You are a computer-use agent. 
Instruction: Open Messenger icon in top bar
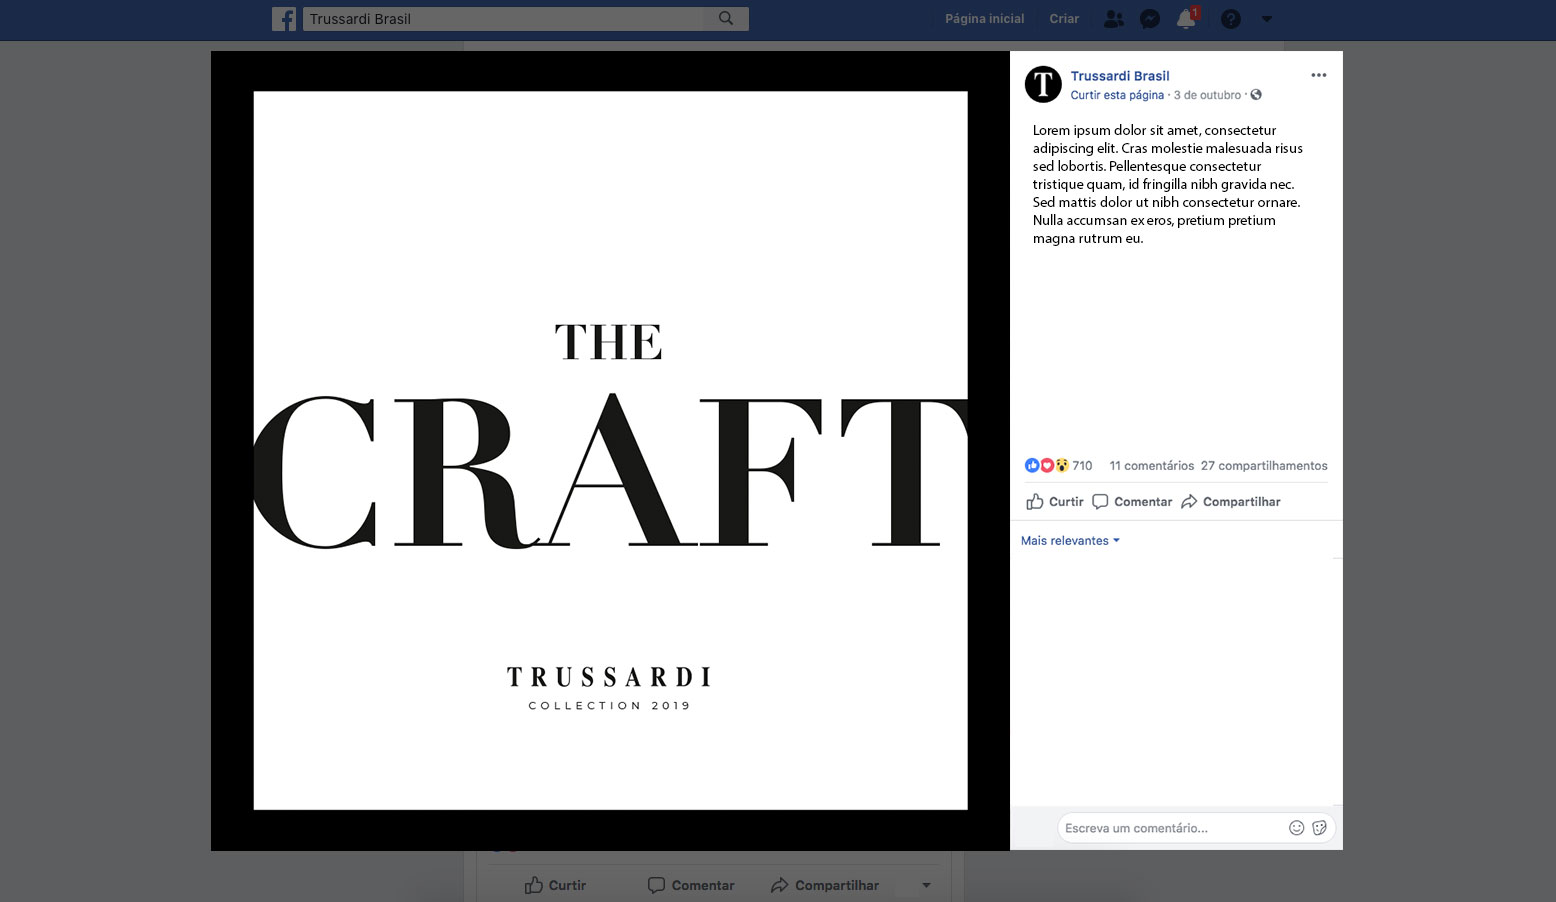(x=1150, y=19)
